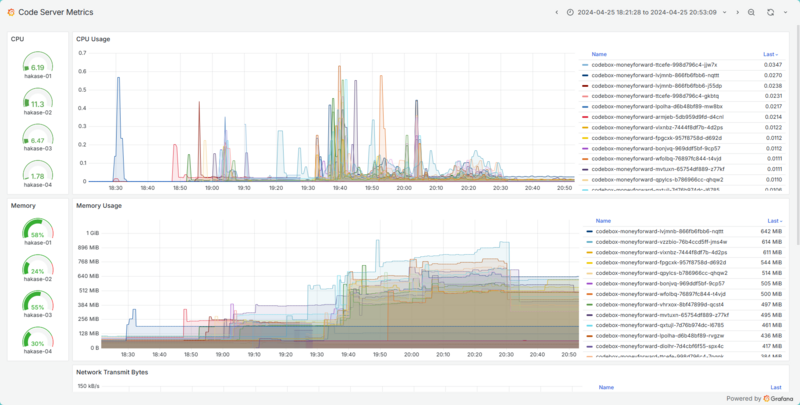
Task: Click value 0.0217 in CPU Usage legend
Action: [x=773, y=107]
